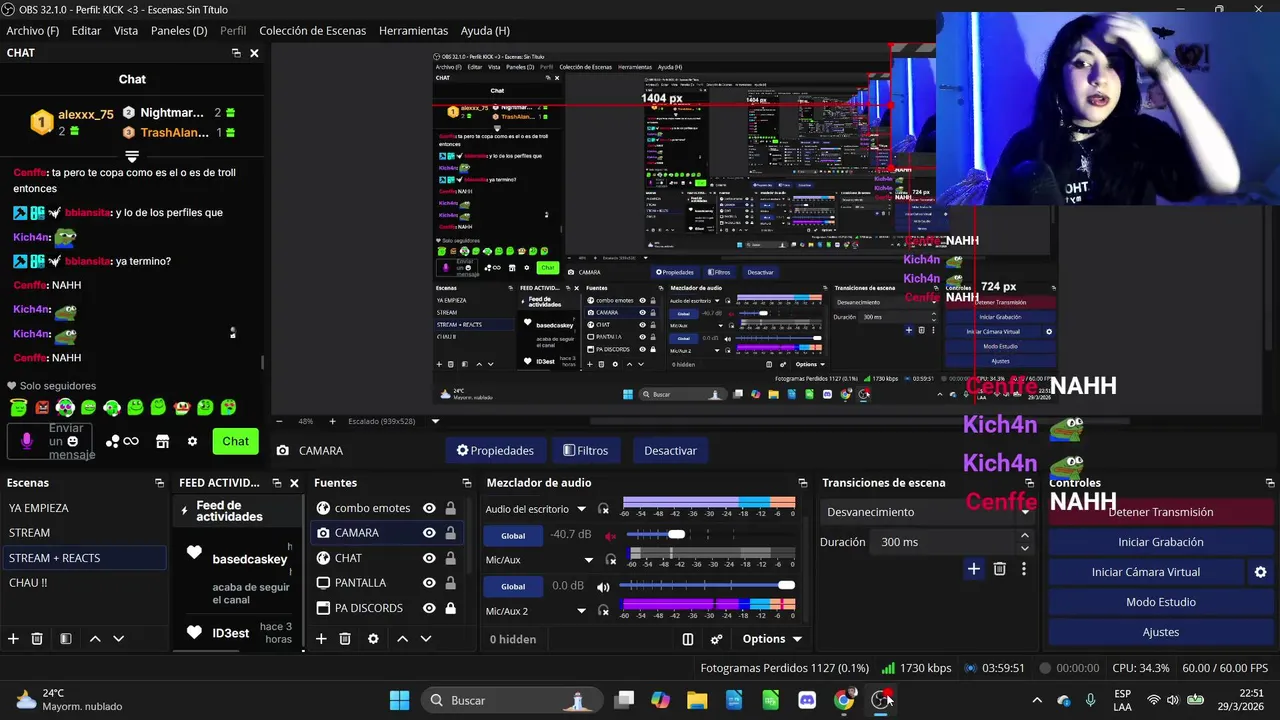Open Vista menu
Screen dimensions: 1280x720
tap(126, 31)
